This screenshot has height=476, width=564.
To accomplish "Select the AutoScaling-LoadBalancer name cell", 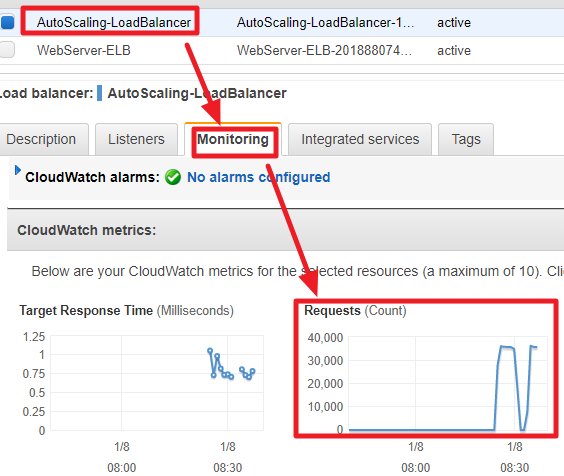I will [x=114, y=22].
